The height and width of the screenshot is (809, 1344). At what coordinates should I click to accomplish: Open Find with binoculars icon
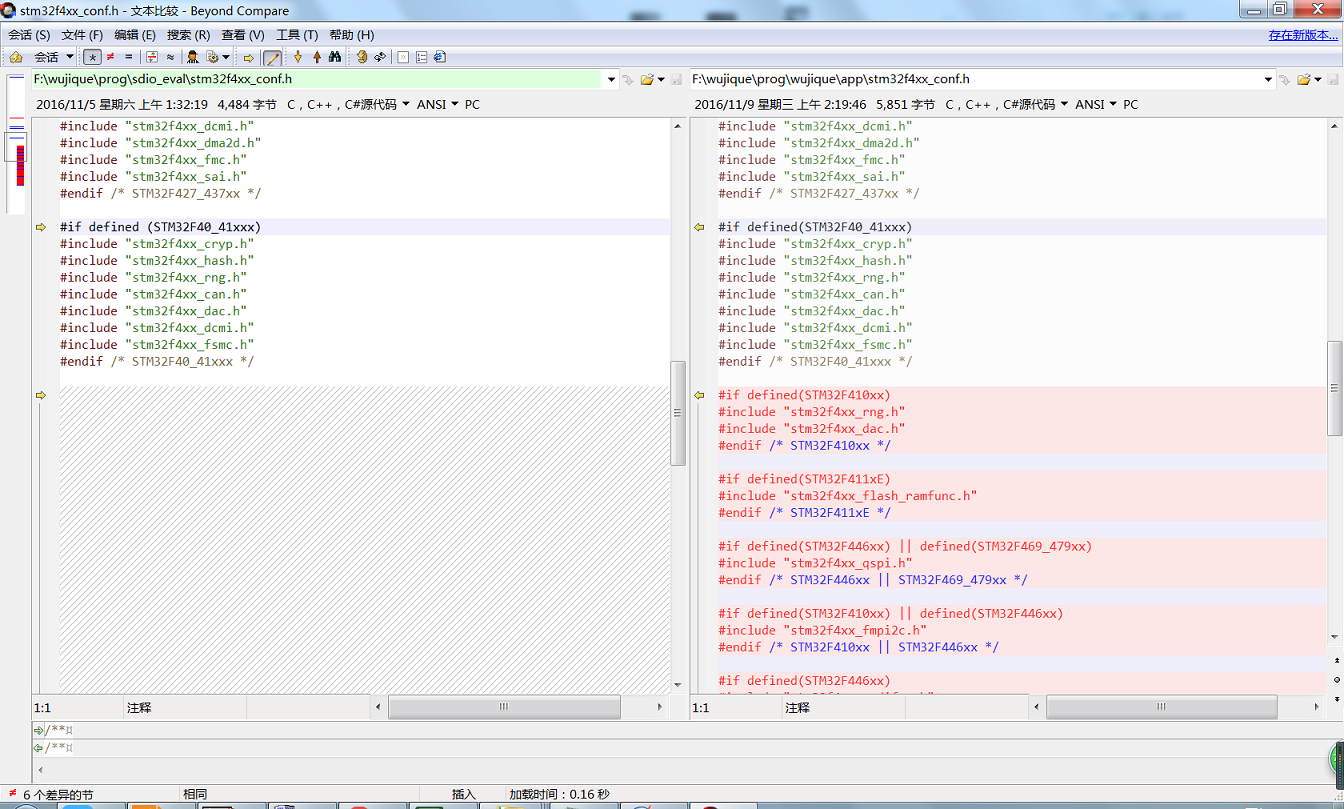pos(335,57)
